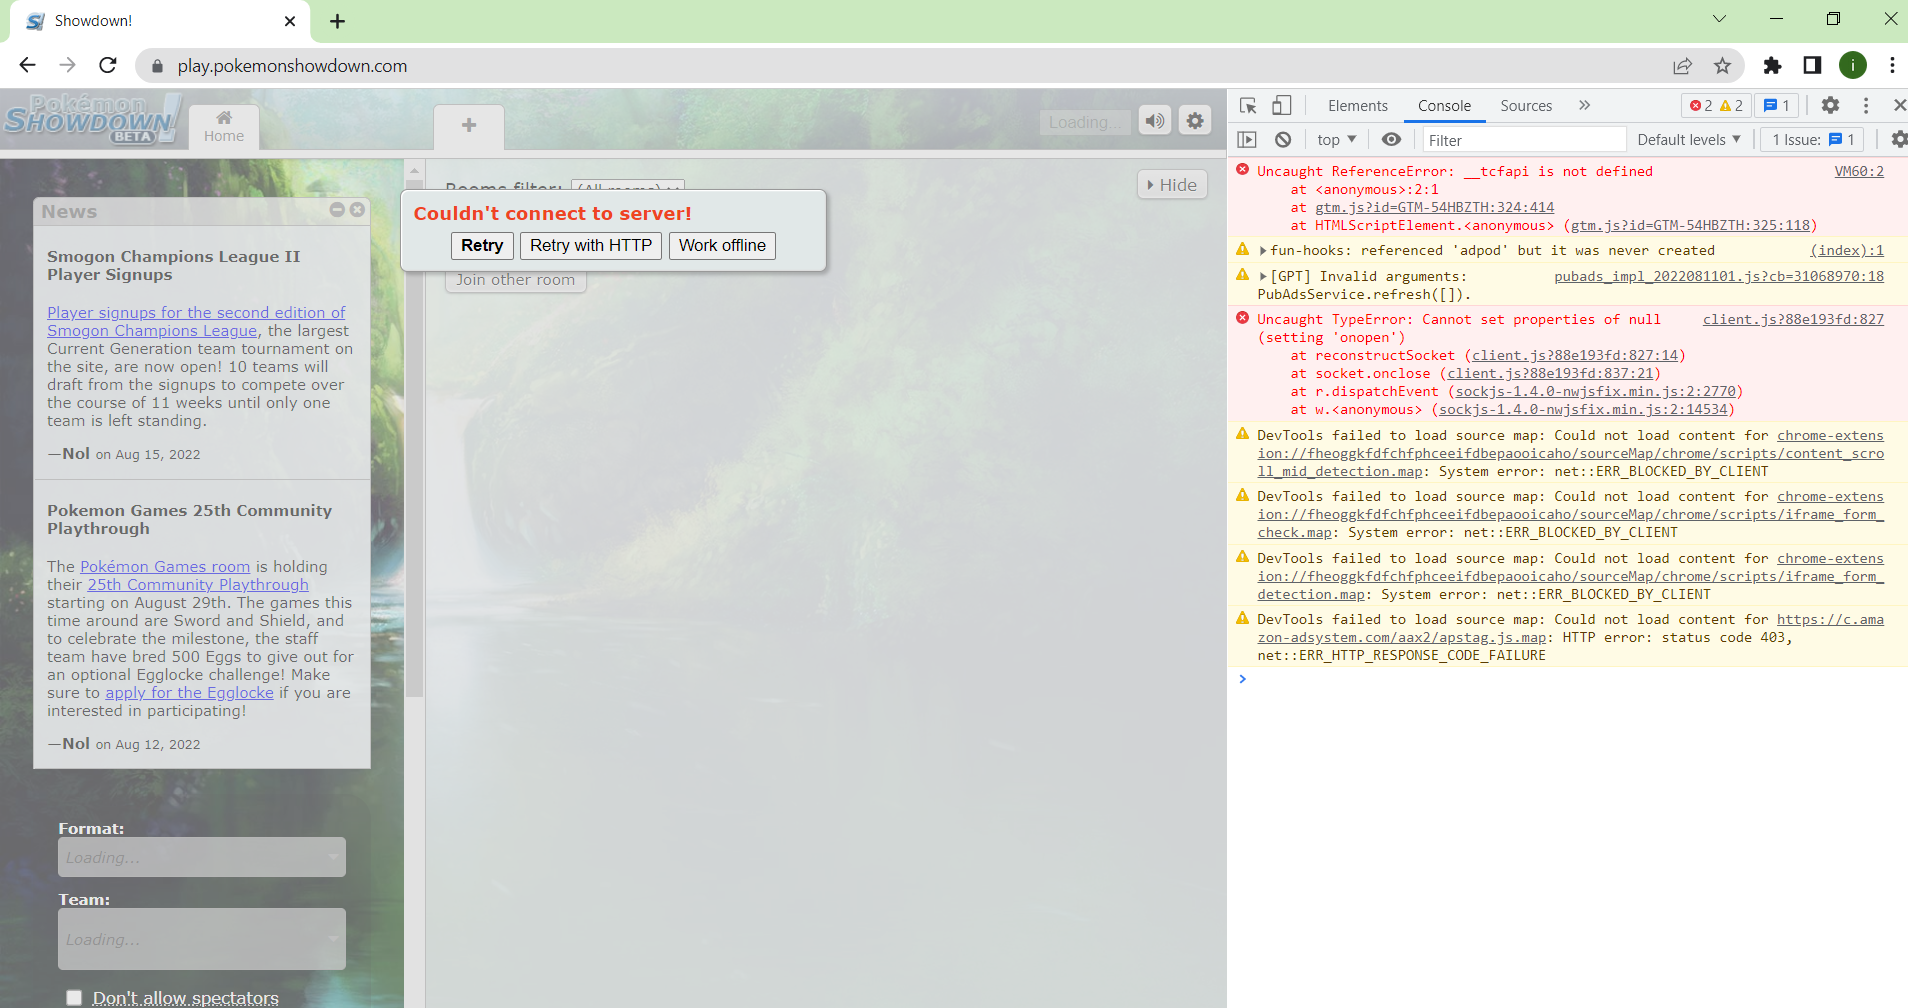Click the live expression eye icon
Screen dimensions: 1908x1008
[x=1391, y=140]
